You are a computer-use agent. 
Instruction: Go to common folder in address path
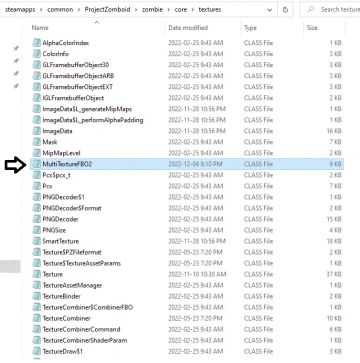pos(59,10)
